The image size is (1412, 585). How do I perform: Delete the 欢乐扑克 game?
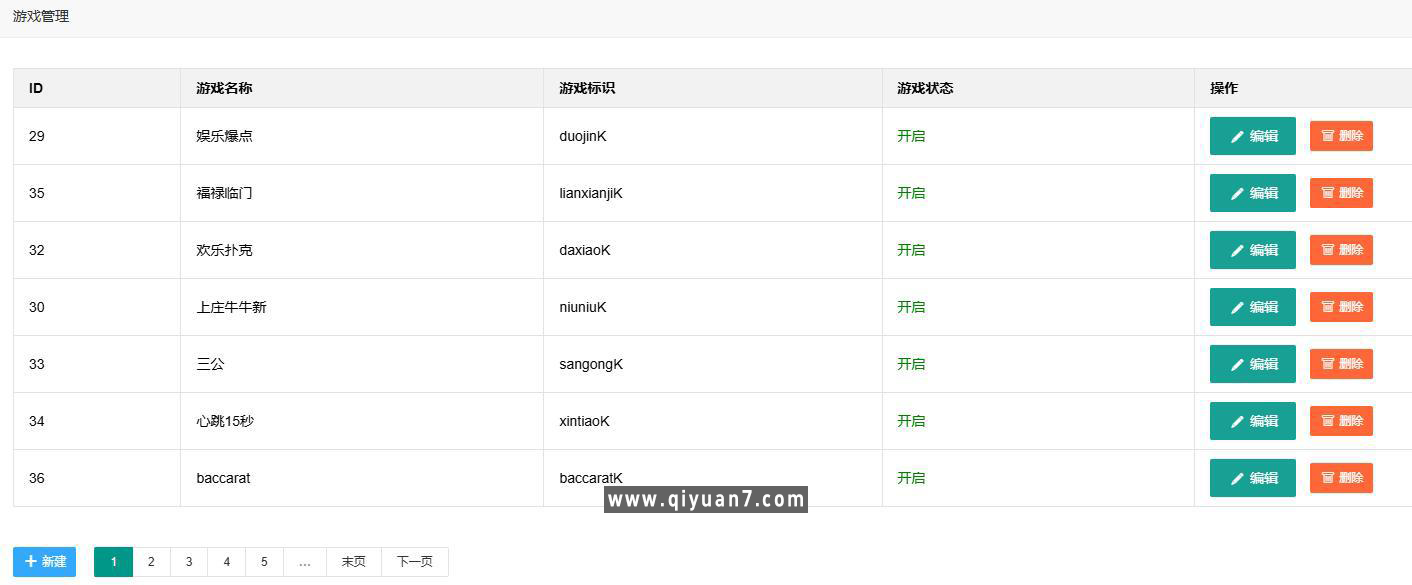tap(1341, 250)
